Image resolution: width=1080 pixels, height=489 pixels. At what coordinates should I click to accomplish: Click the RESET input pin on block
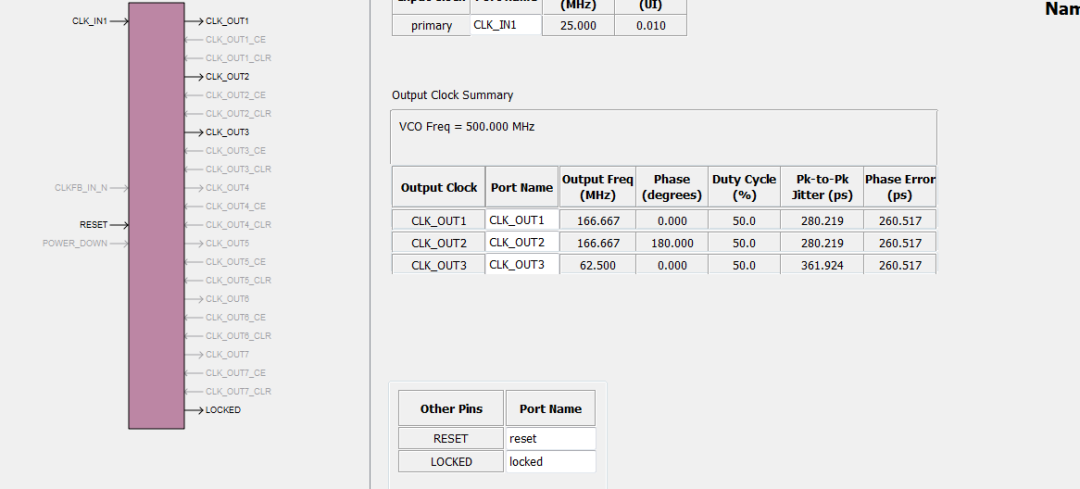point(93,225)
